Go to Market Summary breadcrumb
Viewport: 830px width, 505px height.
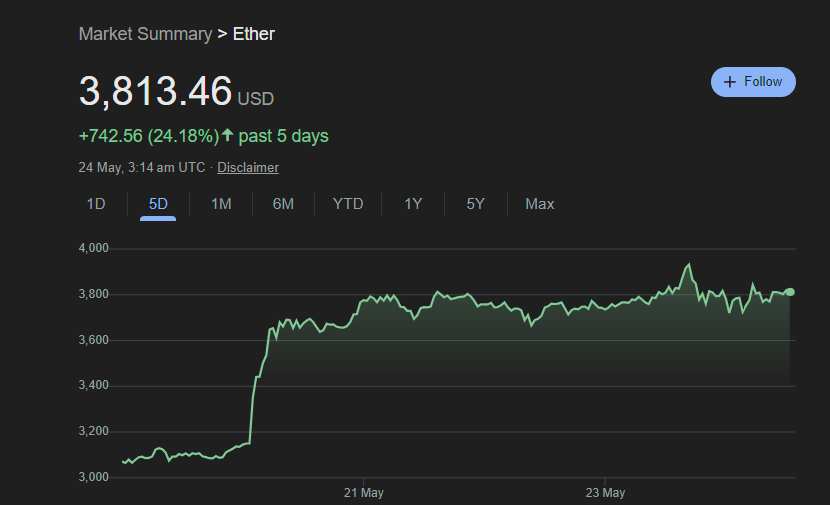[145, 34]
